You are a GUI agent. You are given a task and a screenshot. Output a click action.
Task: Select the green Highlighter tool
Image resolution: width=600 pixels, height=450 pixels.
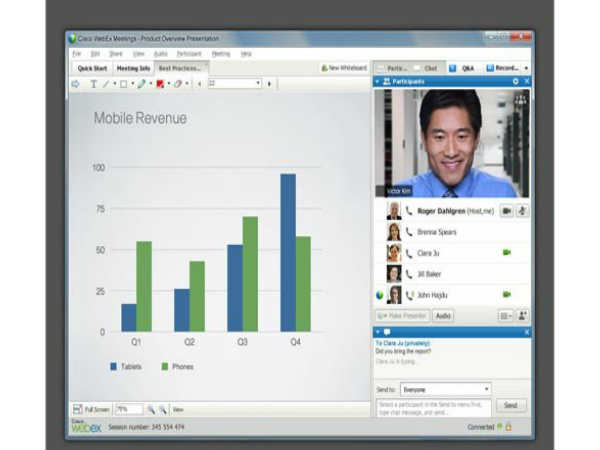142,83
